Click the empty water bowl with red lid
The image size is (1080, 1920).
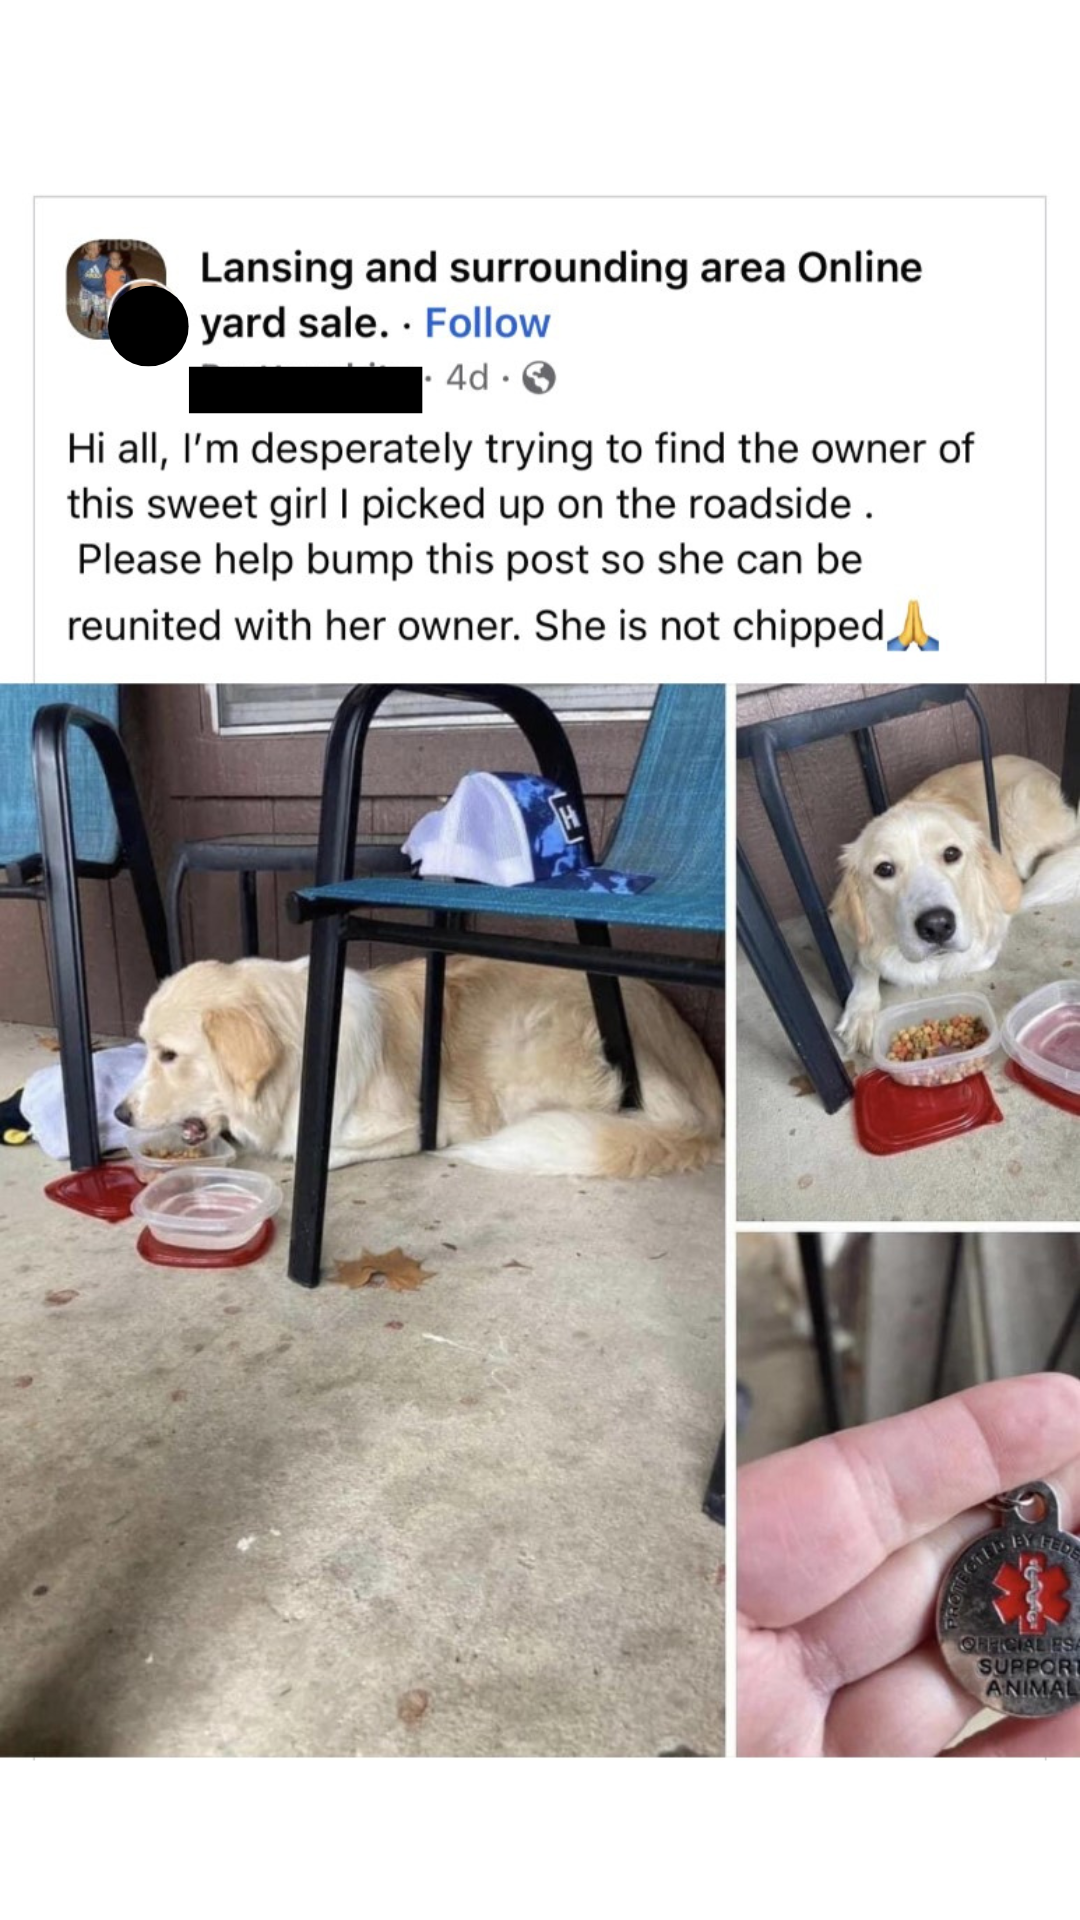click(207, 1216)
